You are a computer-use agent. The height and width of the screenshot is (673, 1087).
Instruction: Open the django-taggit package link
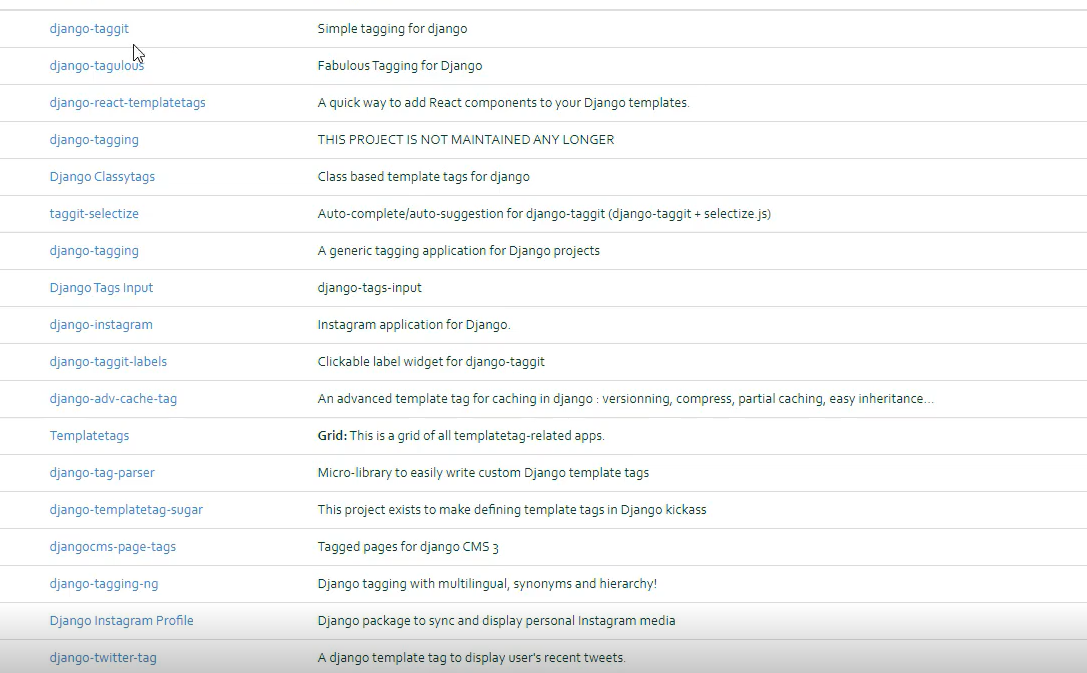click(x=89, y=29)
